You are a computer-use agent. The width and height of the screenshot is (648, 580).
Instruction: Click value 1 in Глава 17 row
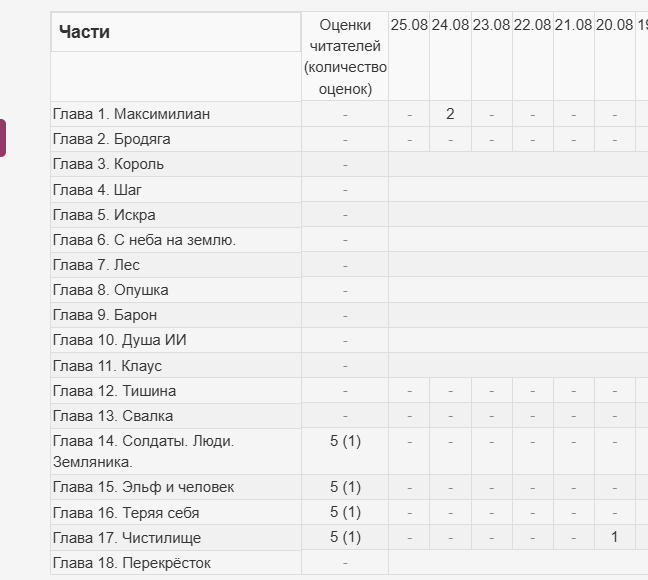(x=615, y=537)
